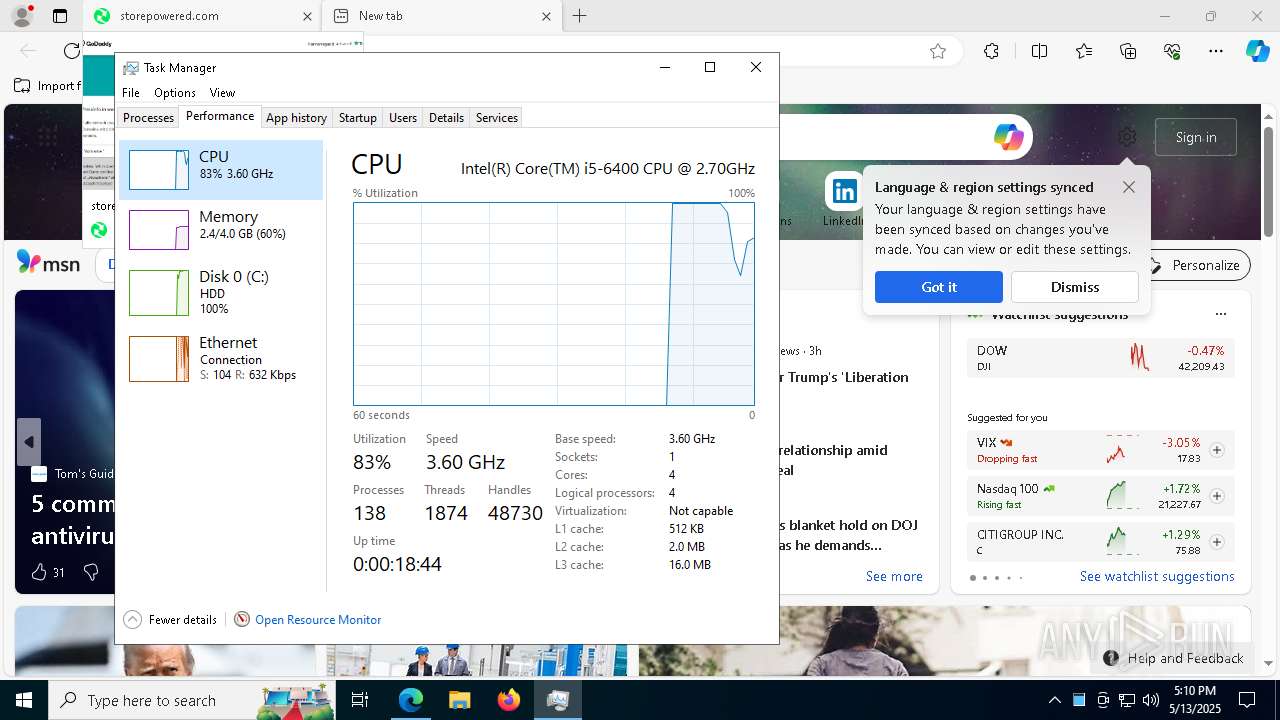Refresh the page in Edge

pyautogui.click(x=71, y=51)
